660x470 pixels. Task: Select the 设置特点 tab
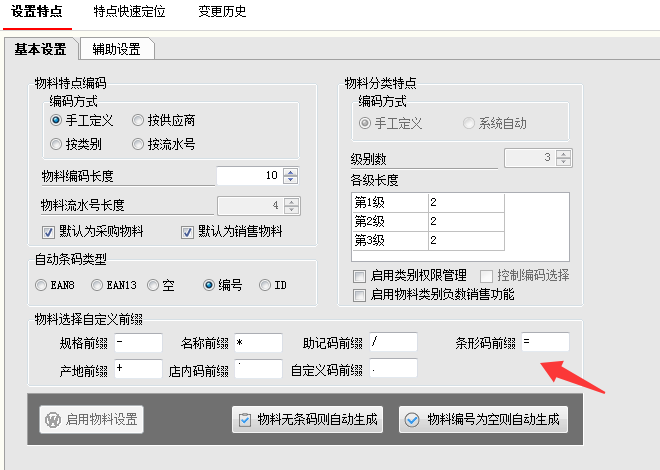[x=37, y=11]
